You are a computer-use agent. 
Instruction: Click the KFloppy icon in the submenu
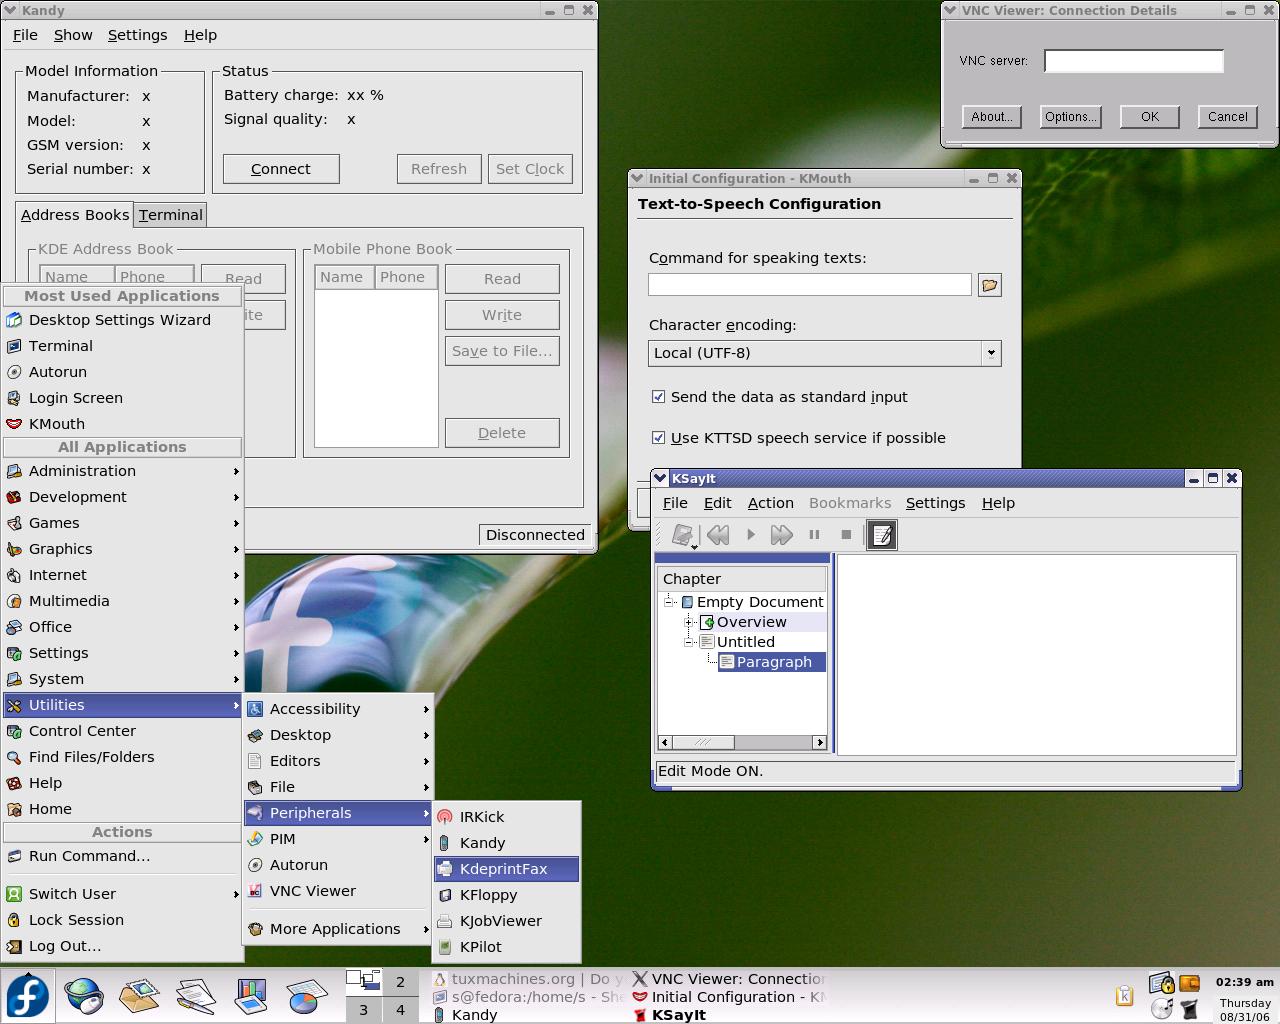click(445, 895)
